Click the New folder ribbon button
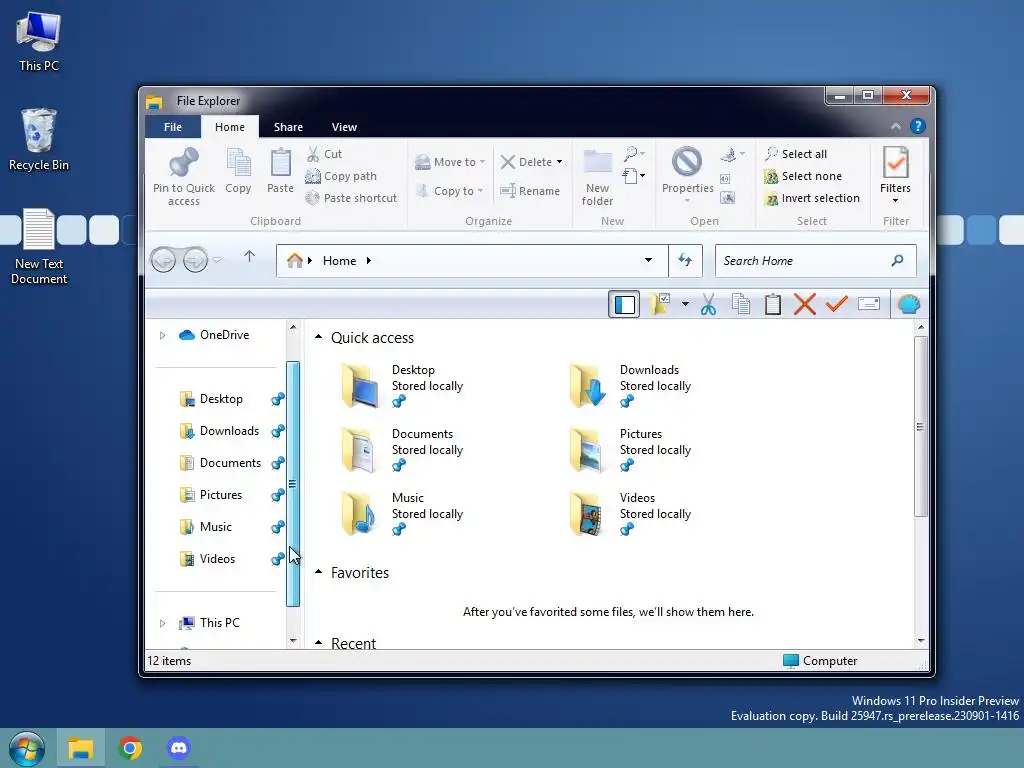The width and height of the screenshot is (1024, 768). (597, 178)
